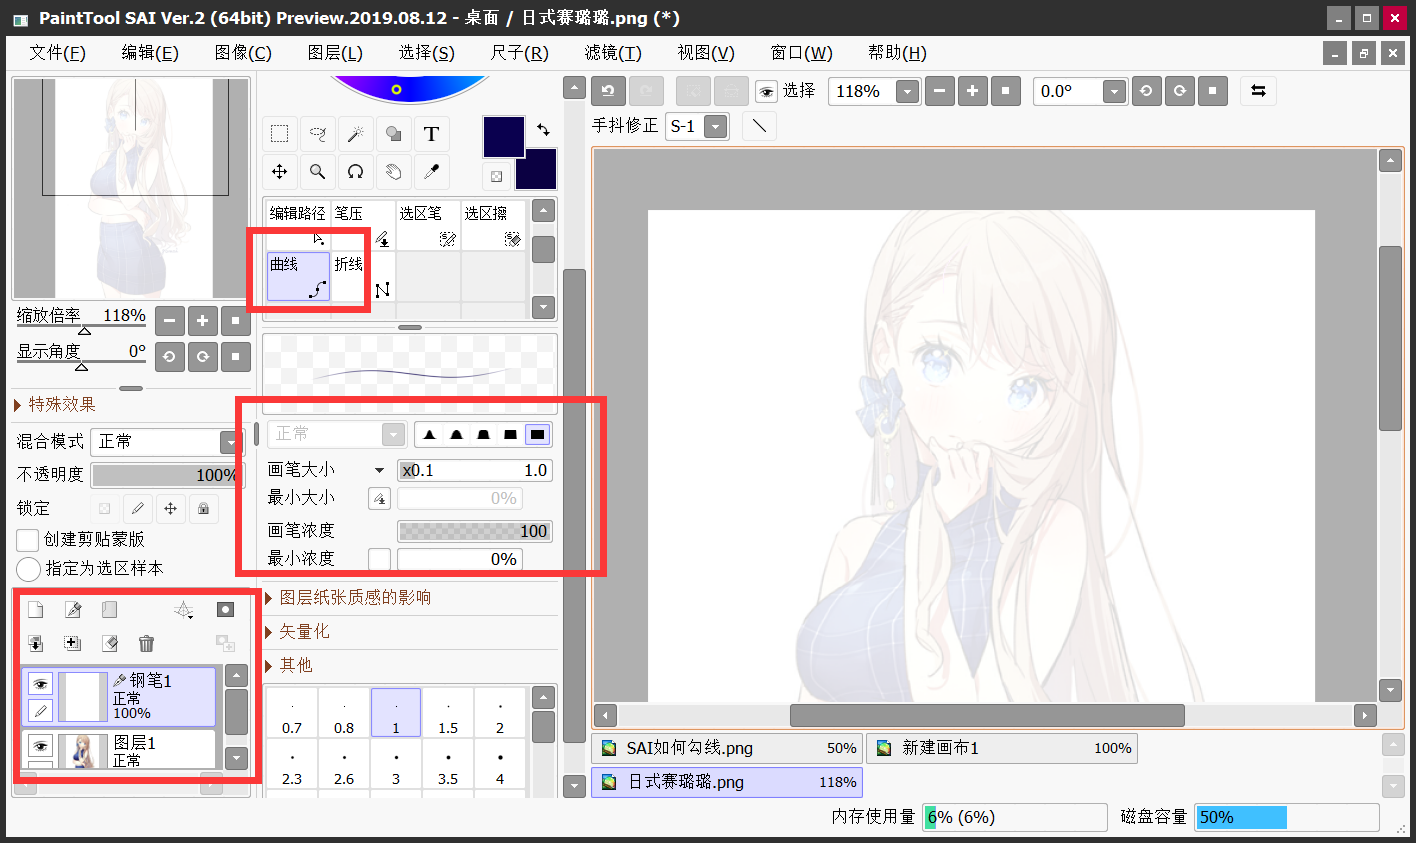Screen dimensions: 1416x843
Task: Toggle selection visibility eye icon
Action: coord(766,92)
